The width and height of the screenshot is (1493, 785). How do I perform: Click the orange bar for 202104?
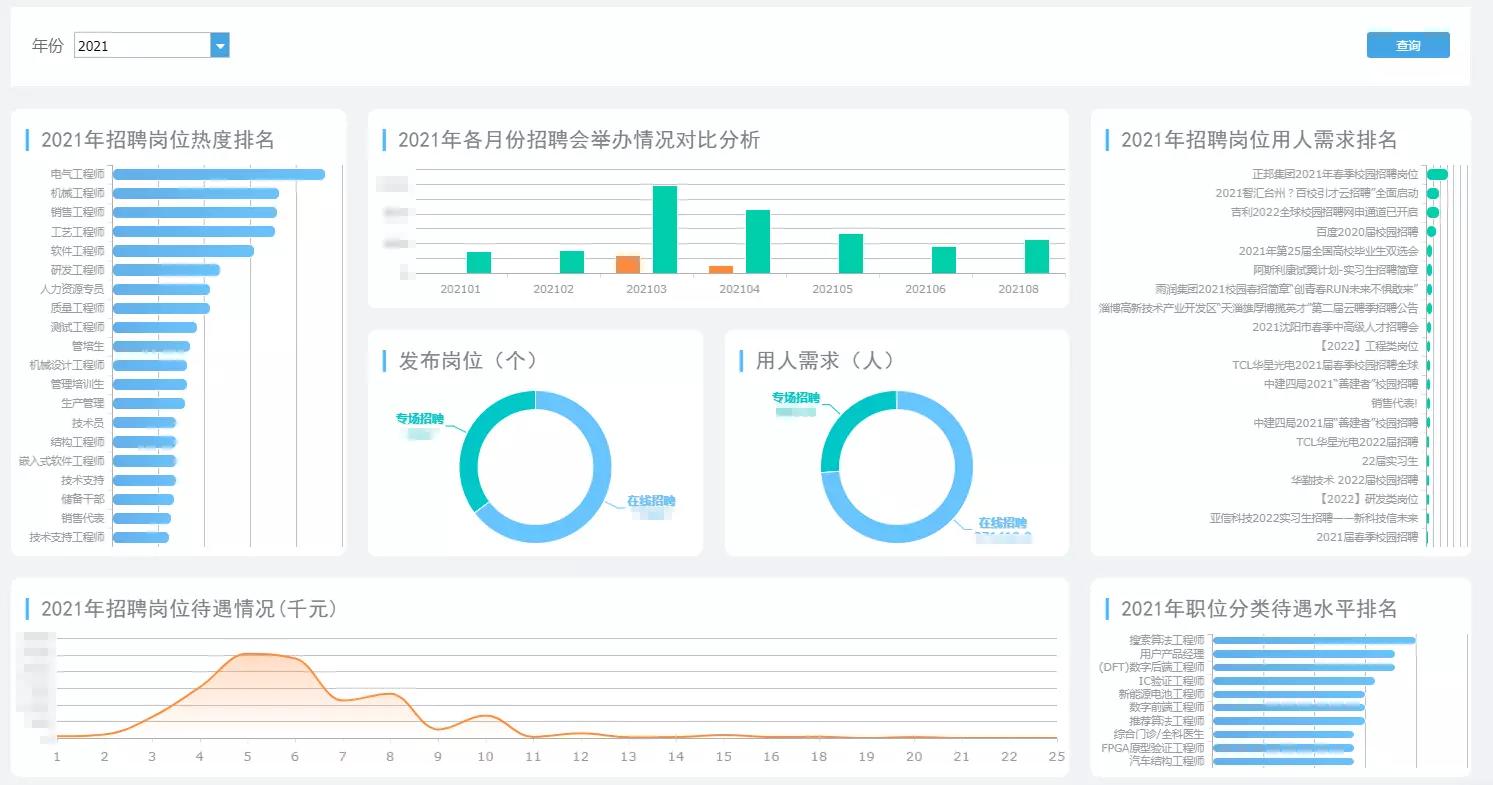click(x=721, y=269)
